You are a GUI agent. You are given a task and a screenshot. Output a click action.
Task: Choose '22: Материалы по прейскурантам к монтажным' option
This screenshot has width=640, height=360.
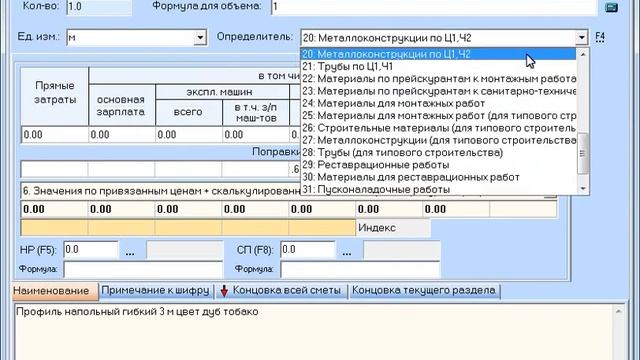tap(438, 78)
